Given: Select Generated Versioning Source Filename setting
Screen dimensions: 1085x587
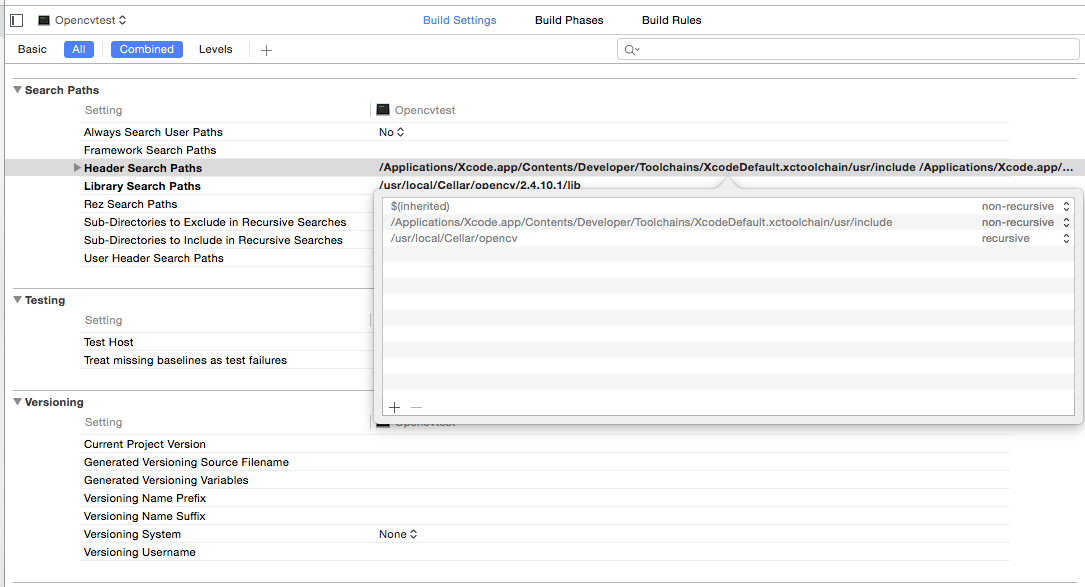Looking at the screenshot, I should pyautogui.click(x=186, y=462).
